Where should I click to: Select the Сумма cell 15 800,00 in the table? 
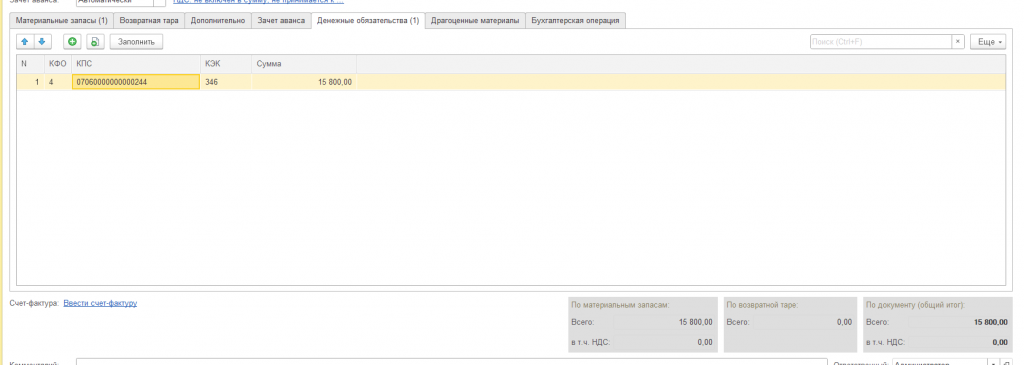tap(304, 82)
